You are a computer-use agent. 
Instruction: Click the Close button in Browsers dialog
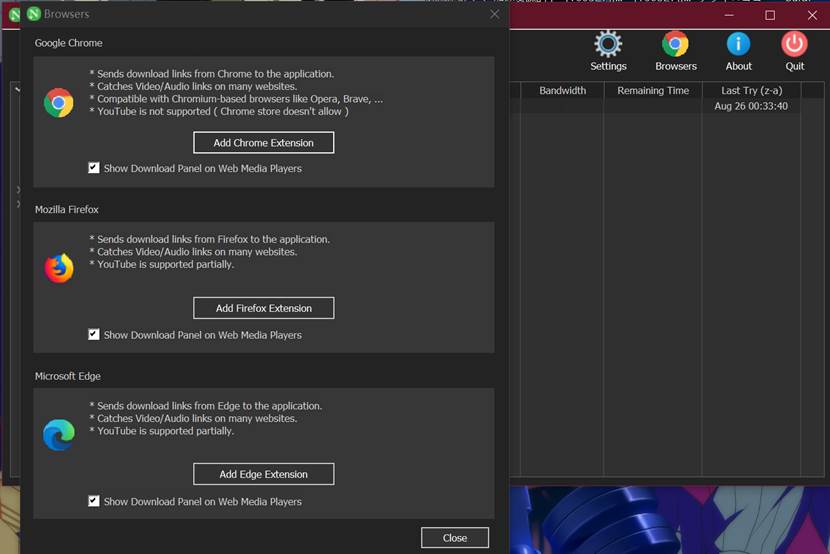(455, 538)
